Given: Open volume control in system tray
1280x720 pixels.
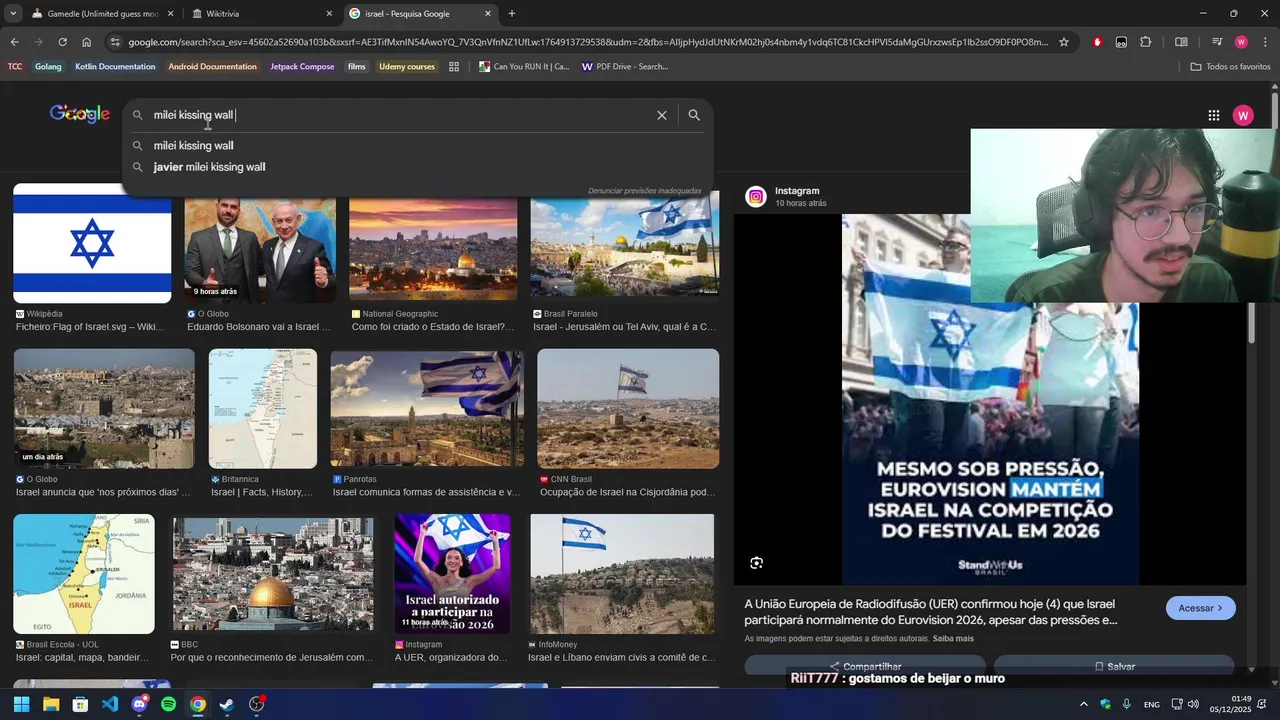Looking at the screenshot, I should coord(1193,704).
